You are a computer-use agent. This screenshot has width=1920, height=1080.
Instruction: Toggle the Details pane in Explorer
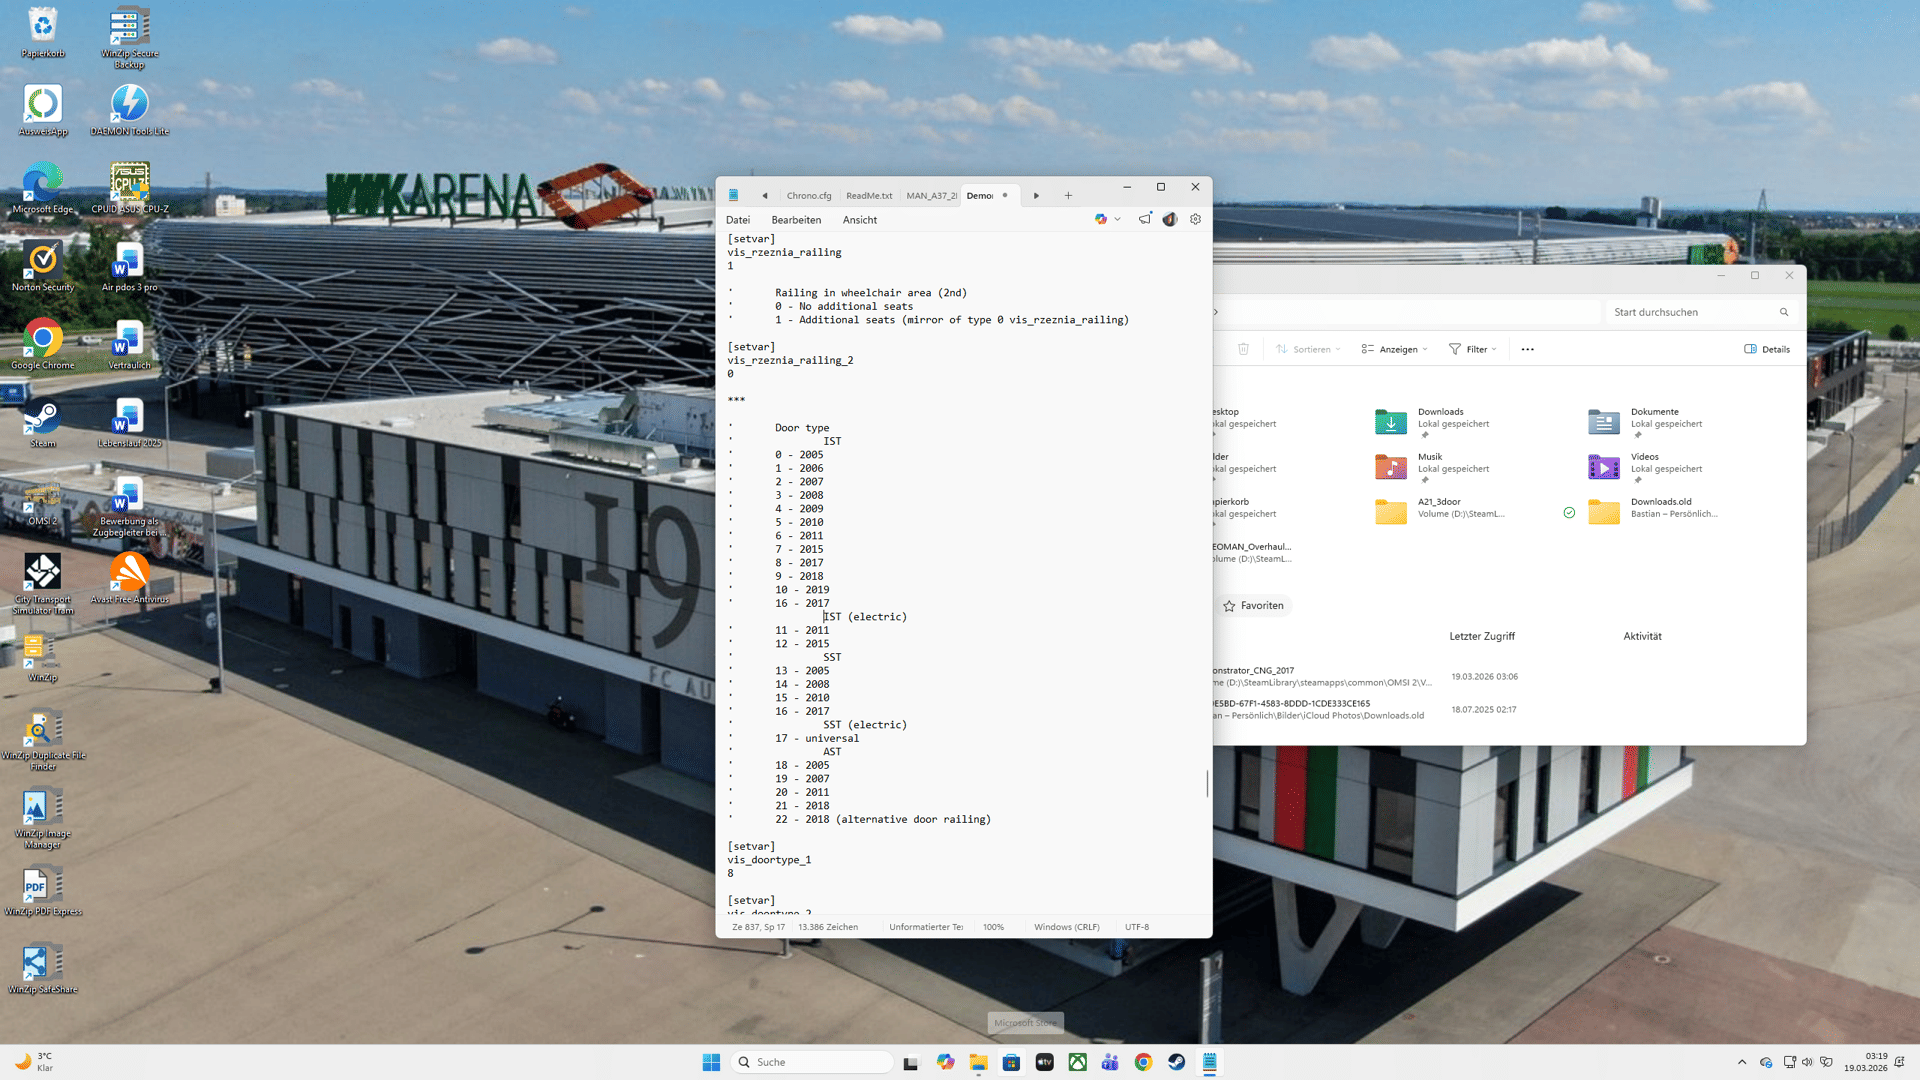[1767, 349]
